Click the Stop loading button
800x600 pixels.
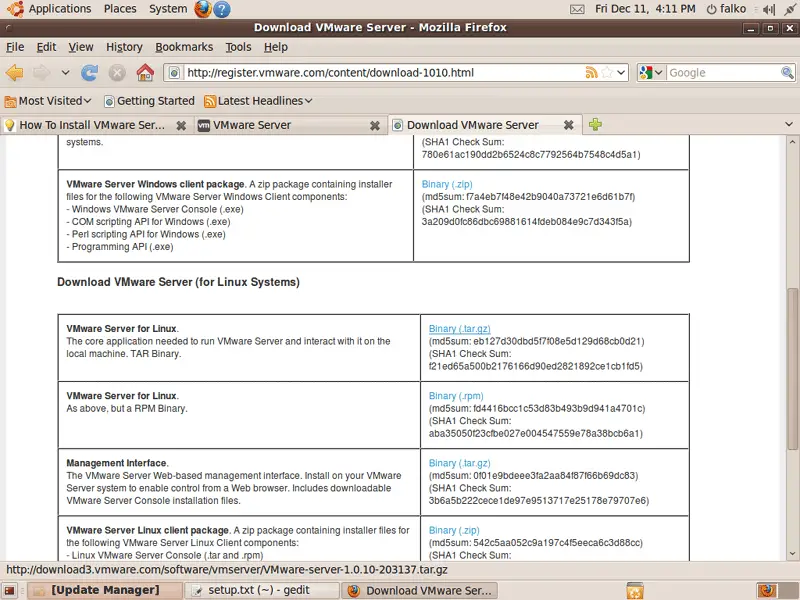click(117, 73)
